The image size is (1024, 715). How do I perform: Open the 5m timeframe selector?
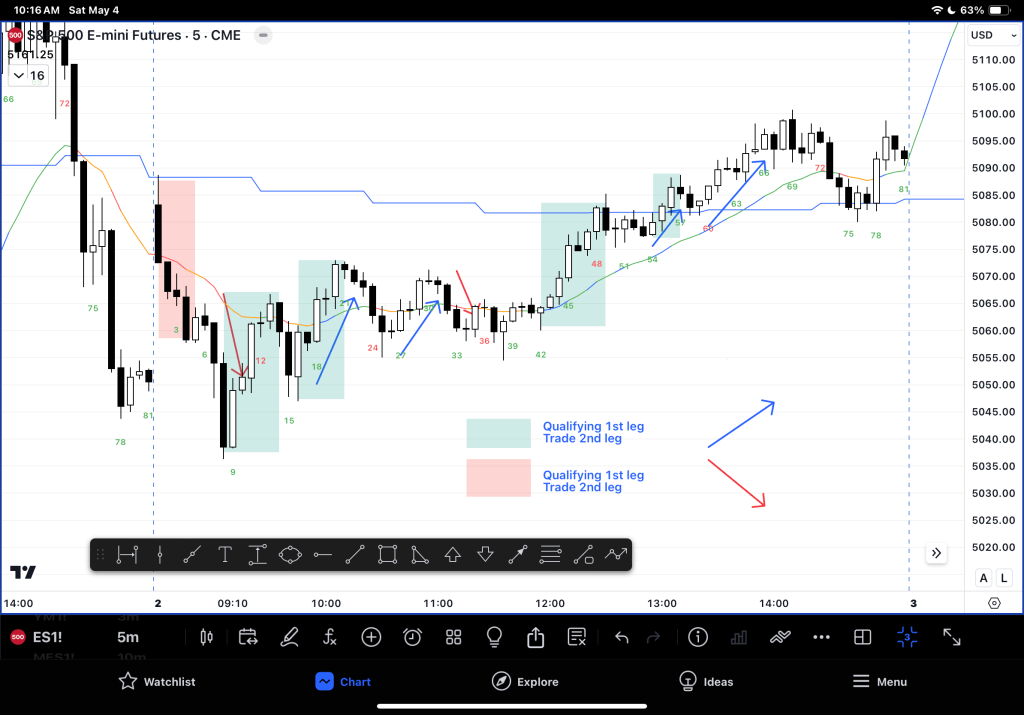click(x=128, y=637)
